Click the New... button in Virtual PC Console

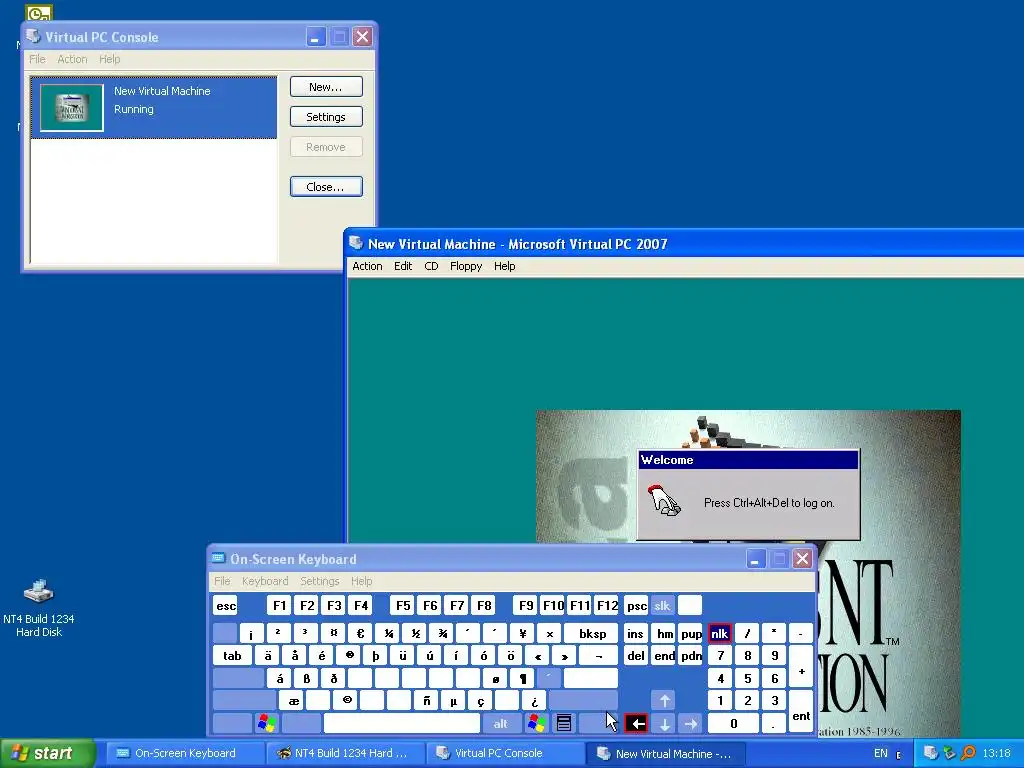pyautogui.click(x=326, y=87)
